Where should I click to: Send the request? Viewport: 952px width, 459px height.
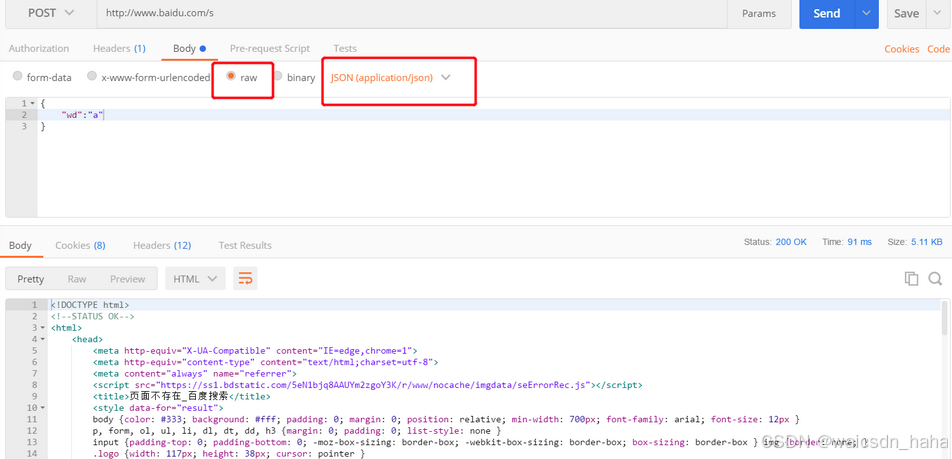pos(826,13)
